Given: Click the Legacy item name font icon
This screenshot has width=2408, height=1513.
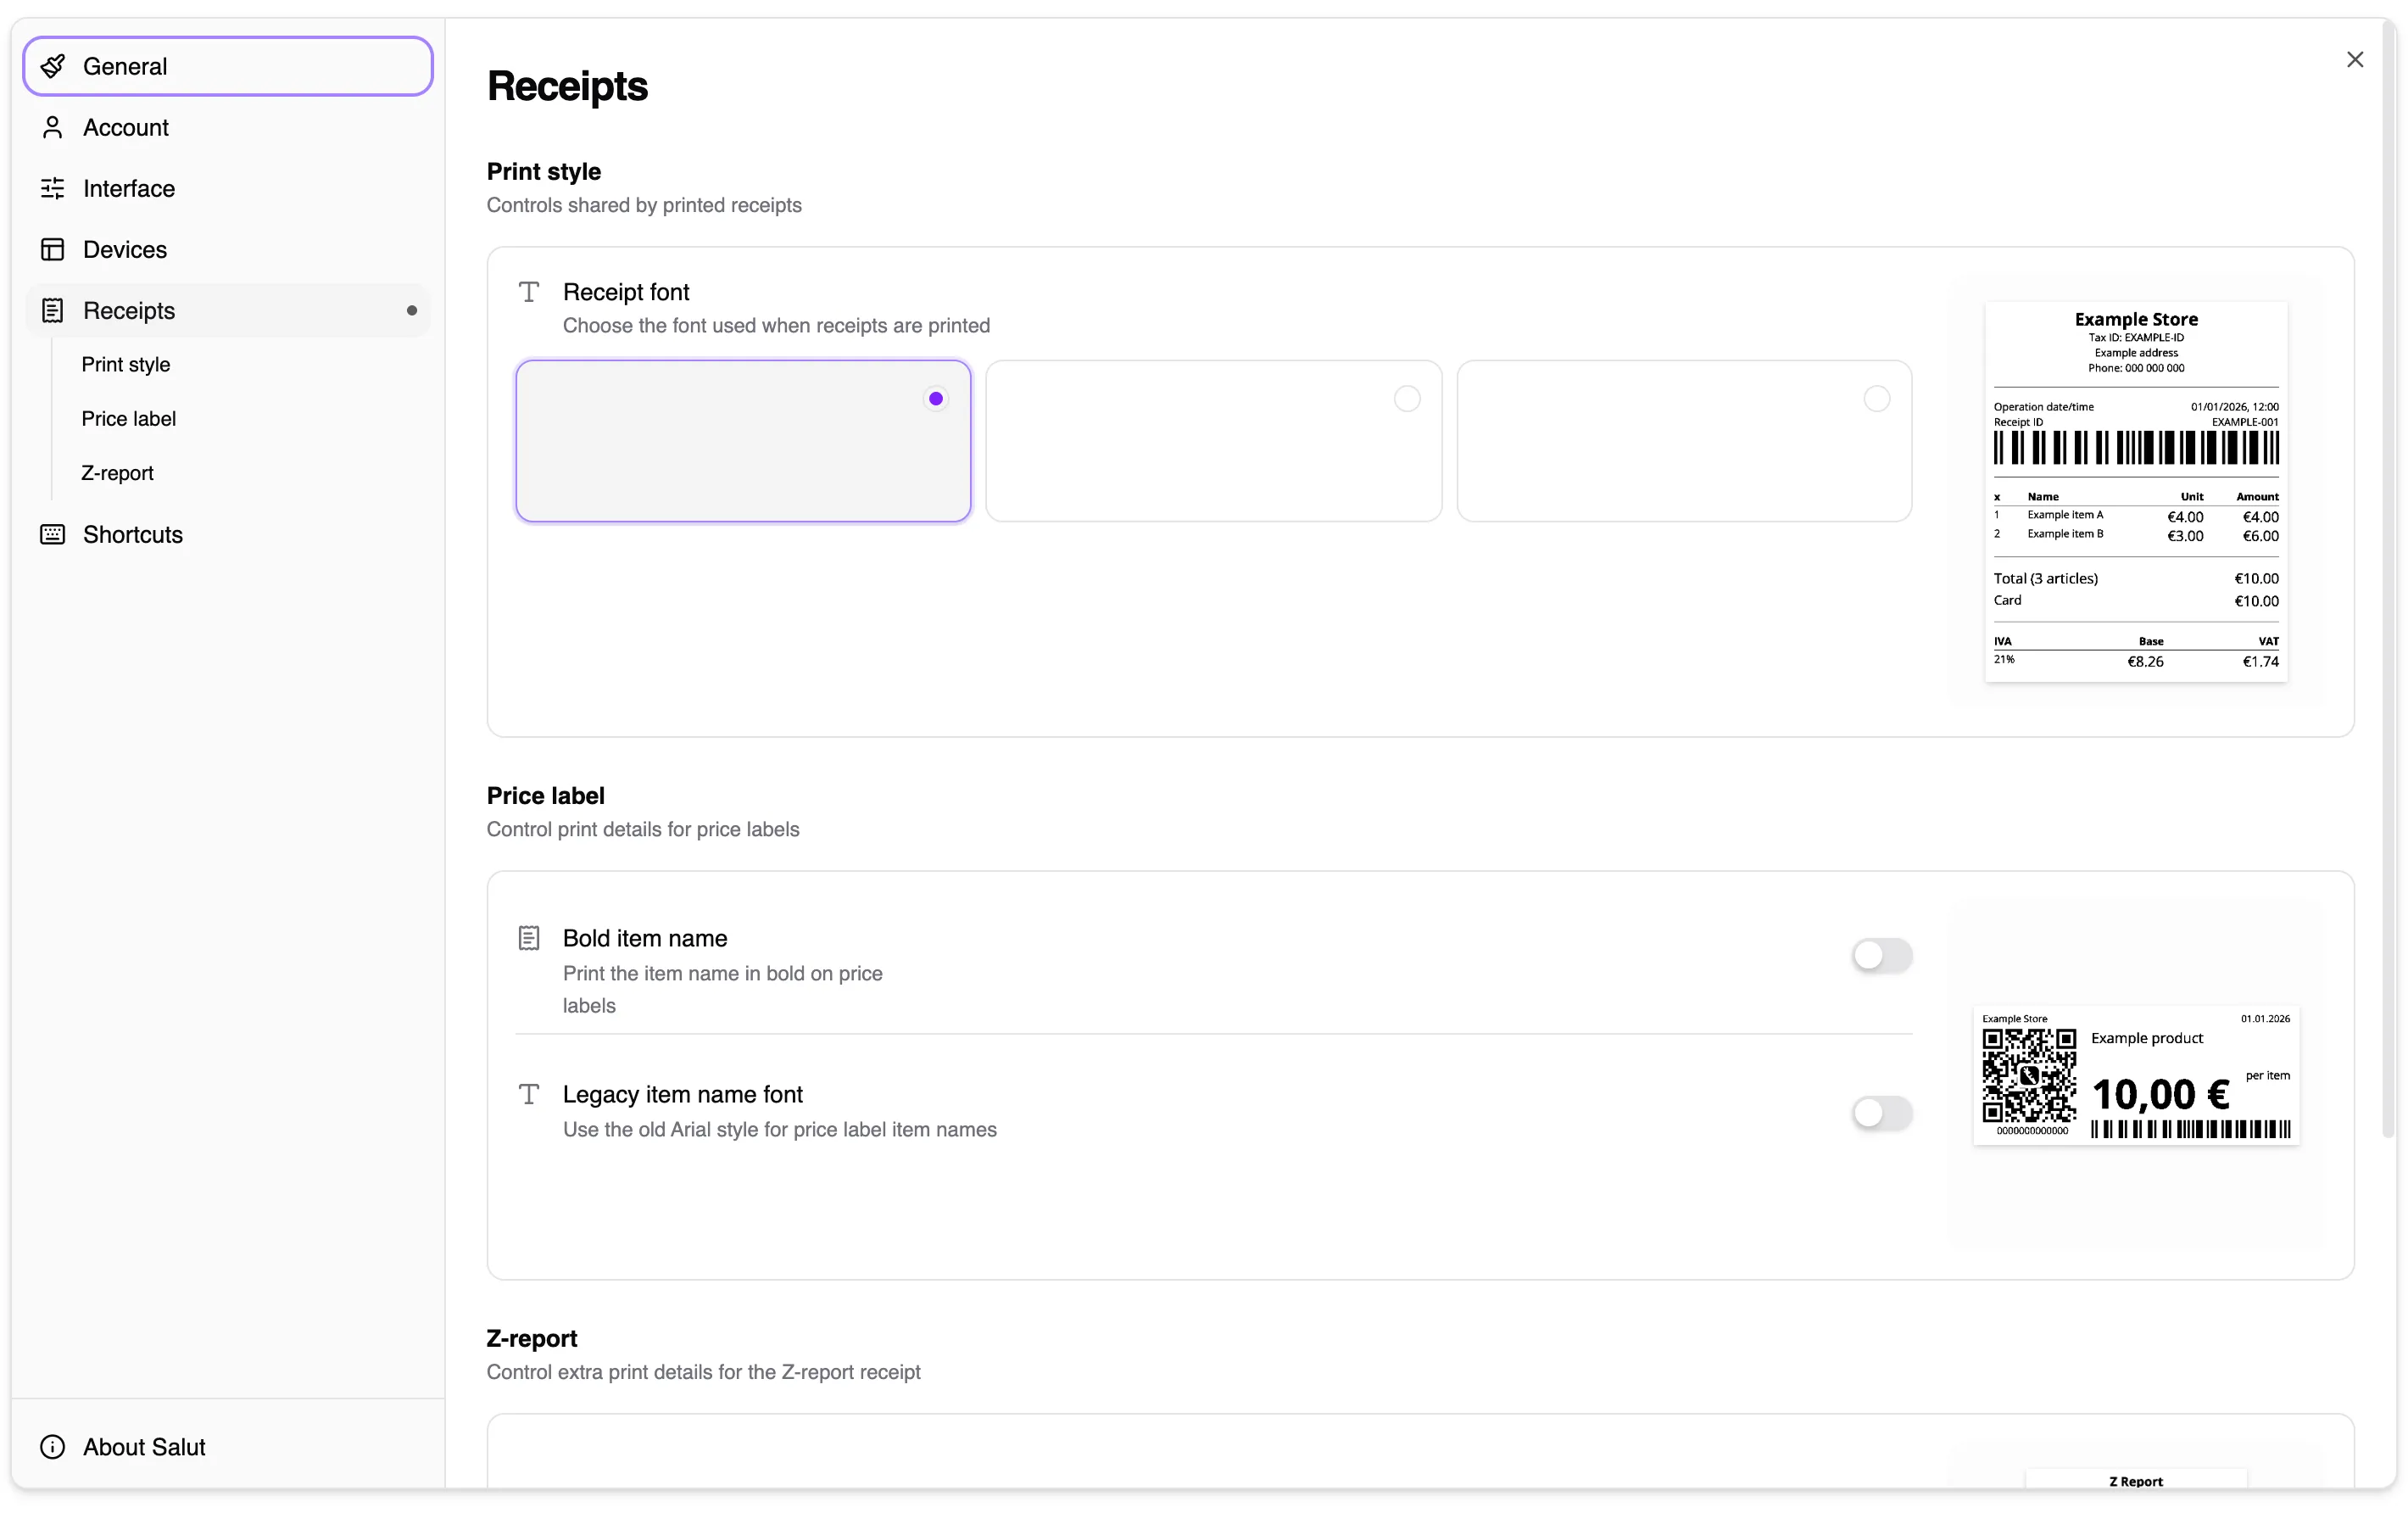Looking at the screenshot, I should click(x=529, y=1094).
